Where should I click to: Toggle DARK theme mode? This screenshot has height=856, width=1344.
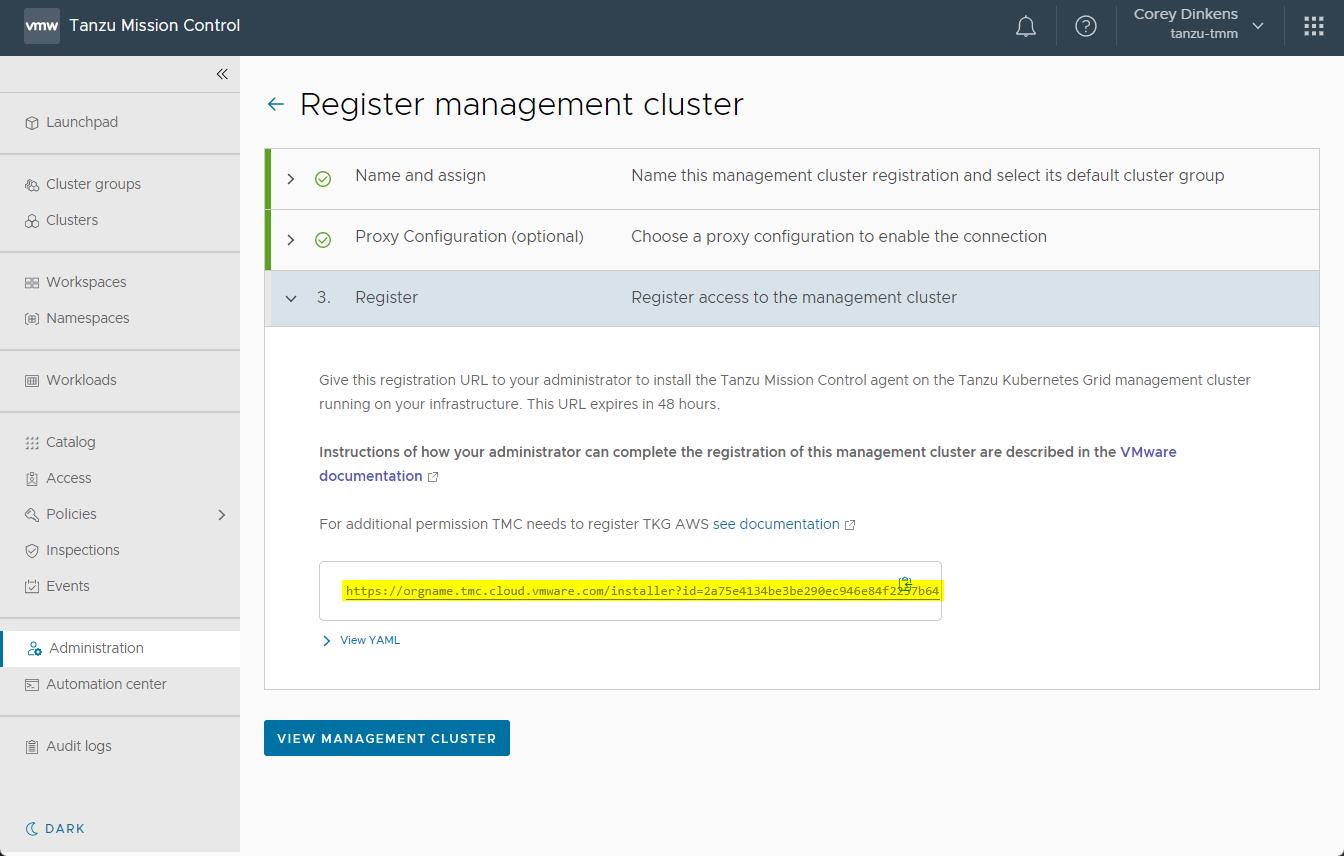[55, 829]
